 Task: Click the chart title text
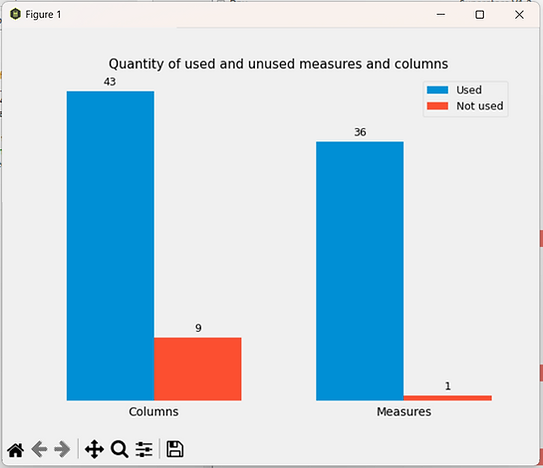point(278,64)
